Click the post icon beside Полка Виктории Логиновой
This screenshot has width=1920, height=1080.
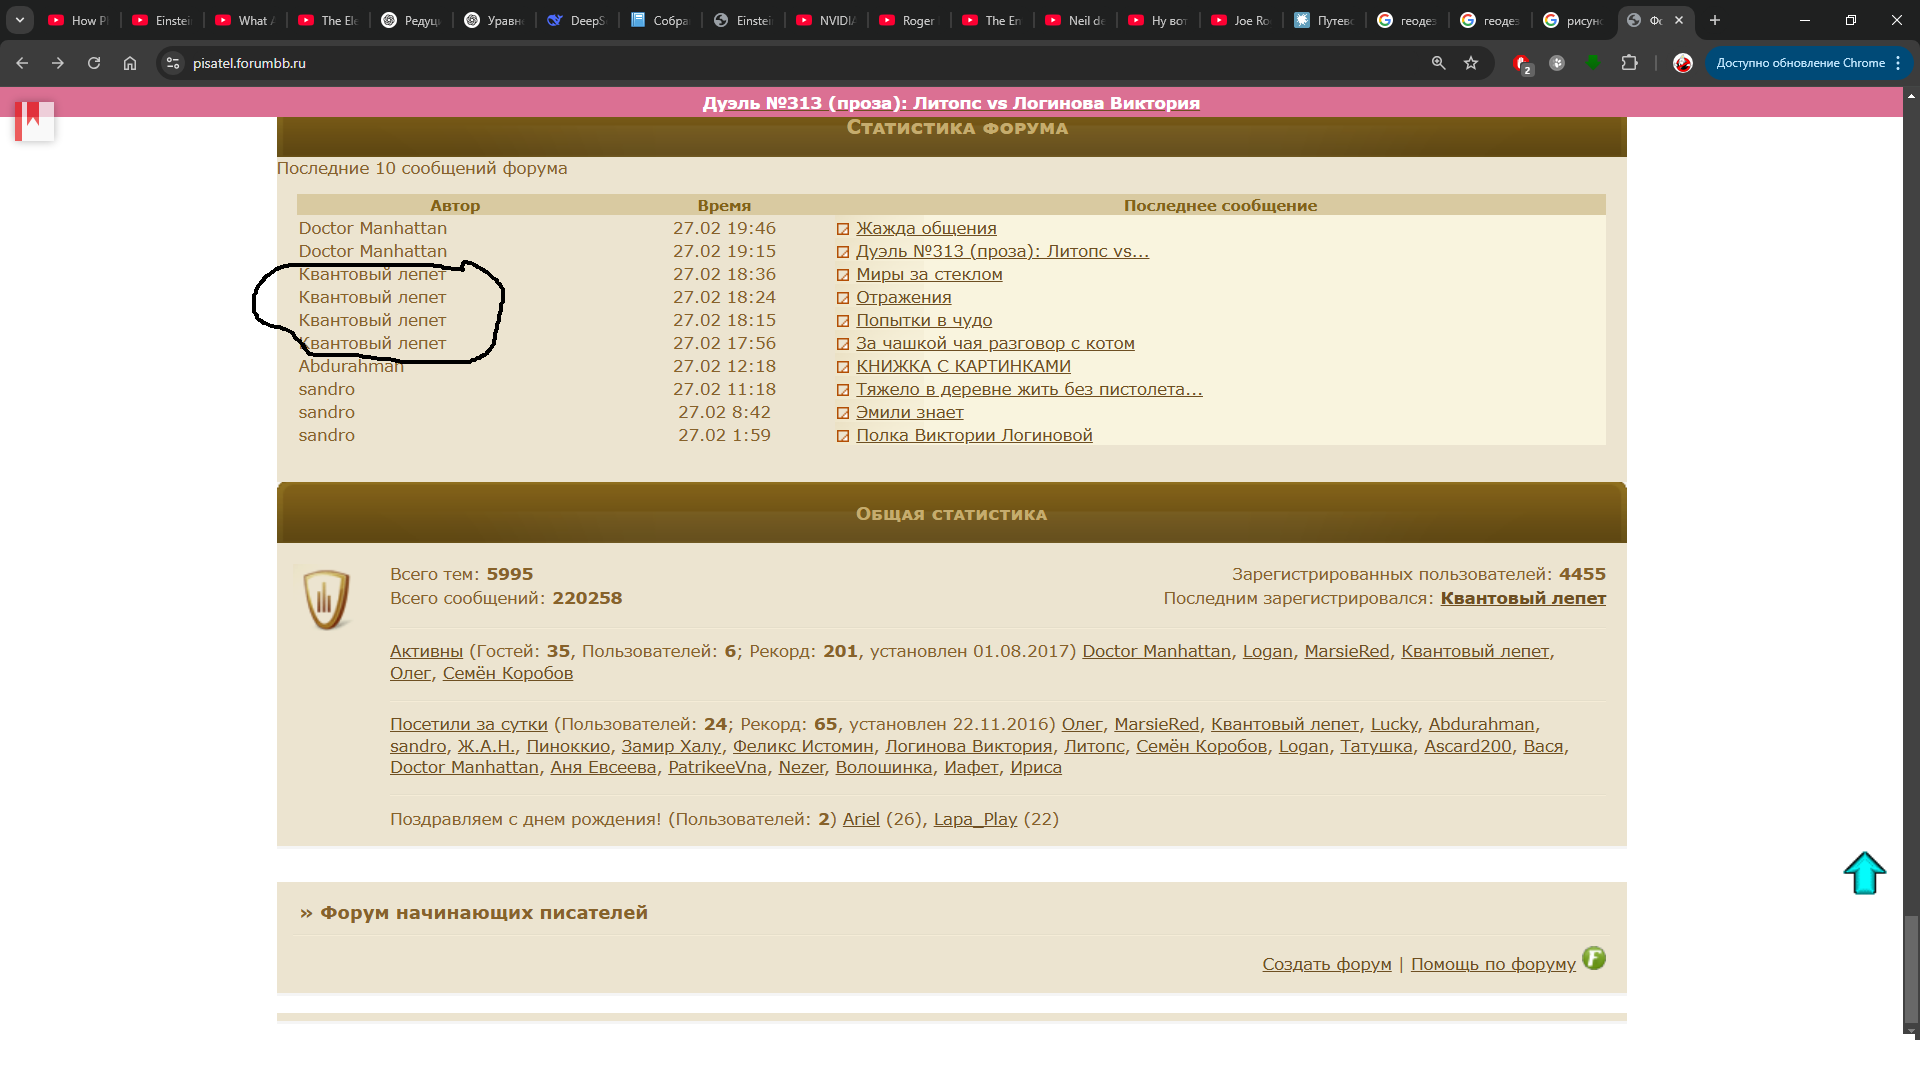tap(843, 436)
